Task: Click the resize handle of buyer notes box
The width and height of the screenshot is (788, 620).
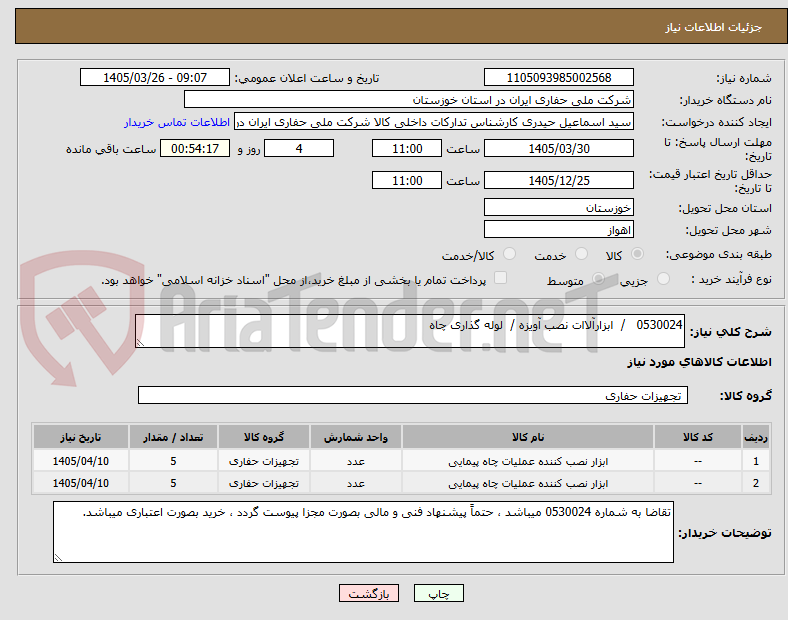Action: [58, 557]
